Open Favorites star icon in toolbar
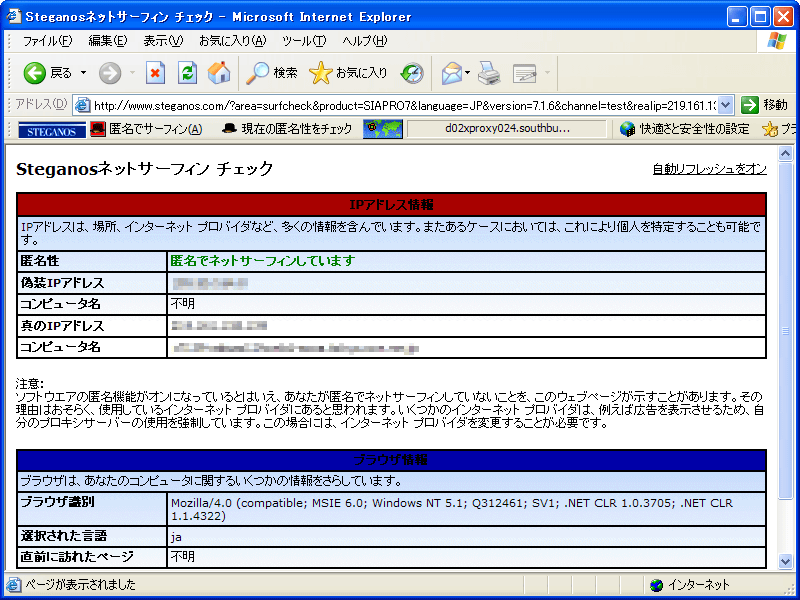The width and height of the screenshot is (800, 600). click(x=320, y=73)
